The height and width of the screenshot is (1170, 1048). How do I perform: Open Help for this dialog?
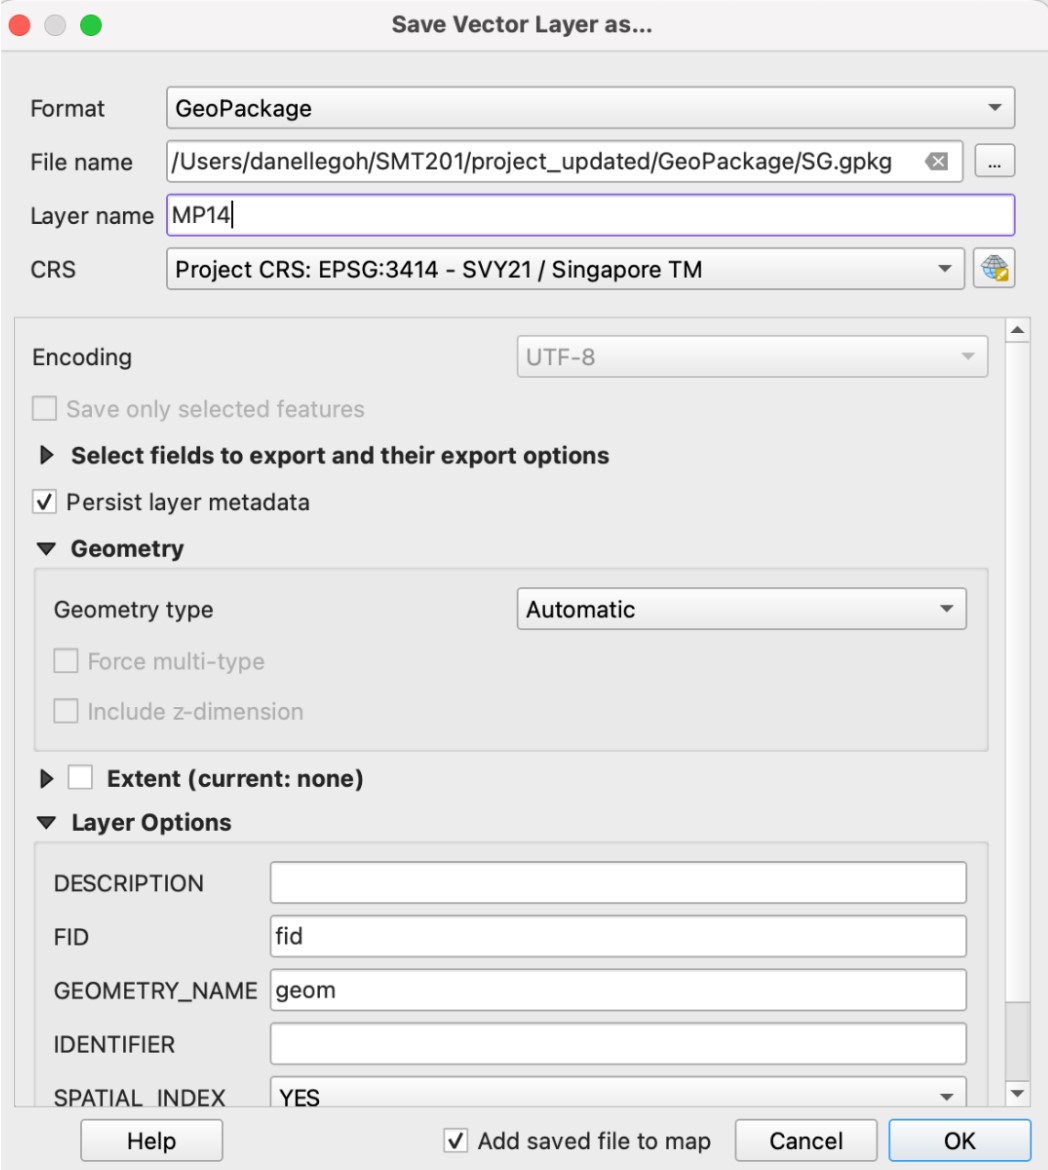tap(151, 1141)
